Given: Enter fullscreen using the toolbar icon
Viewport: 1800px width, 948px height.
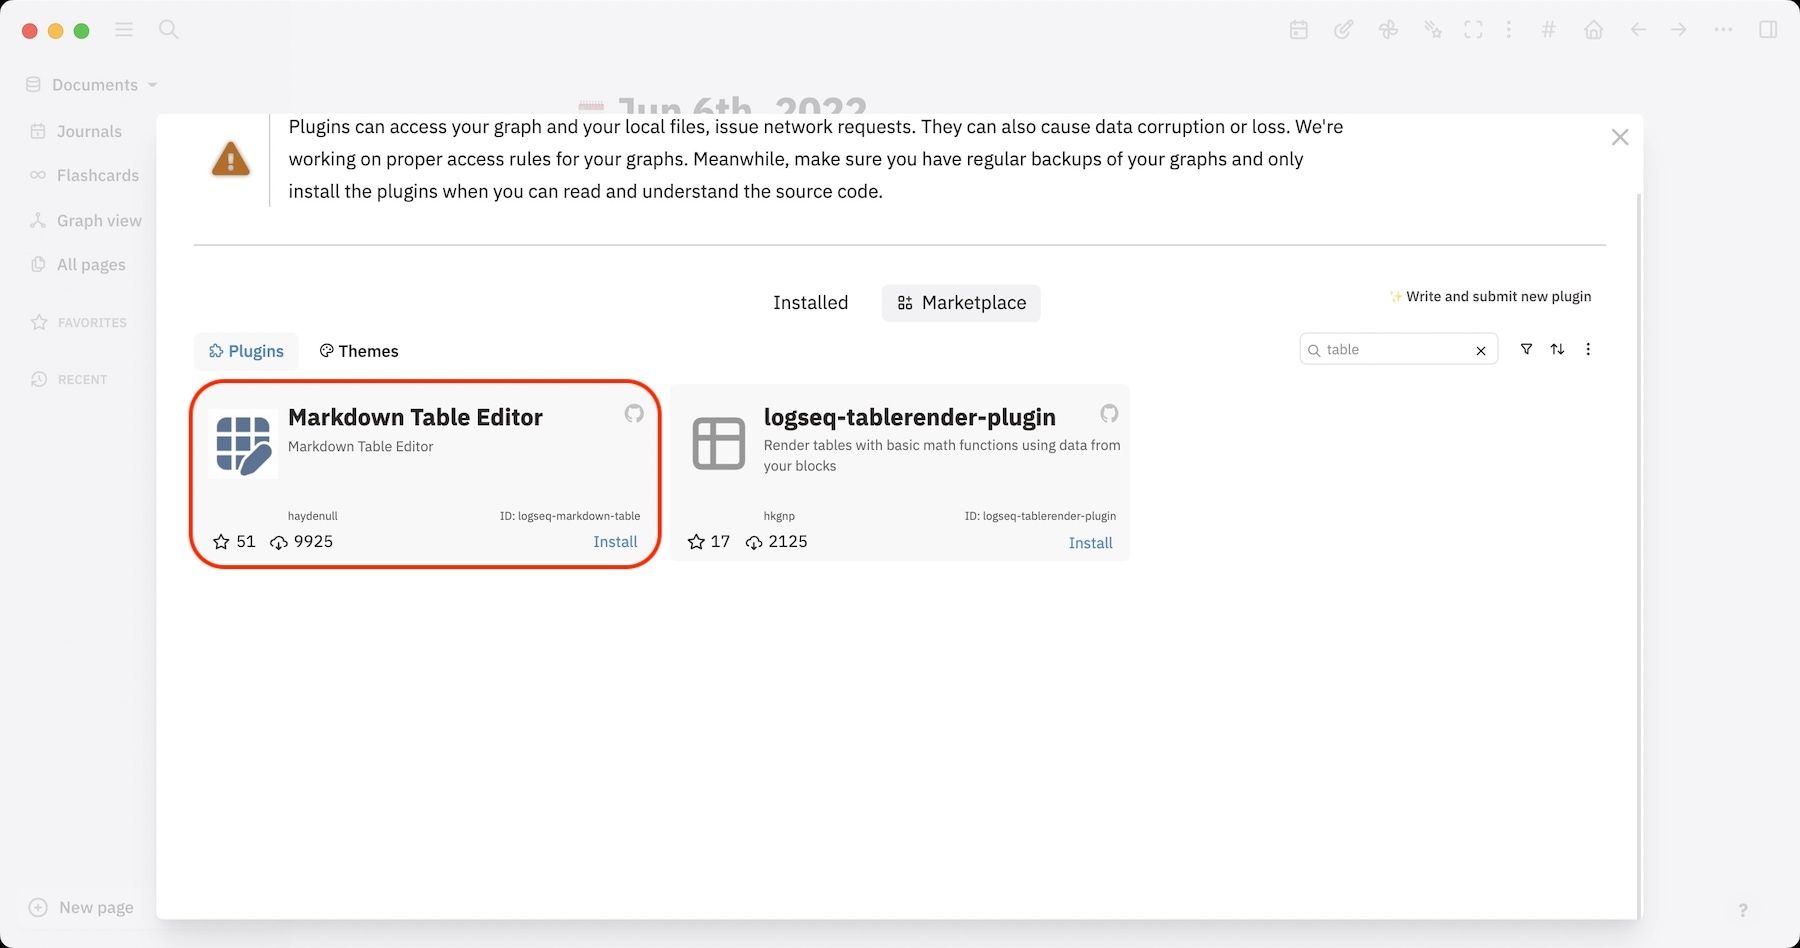Looking at the screenshot, I should [x=1473, y=30].
